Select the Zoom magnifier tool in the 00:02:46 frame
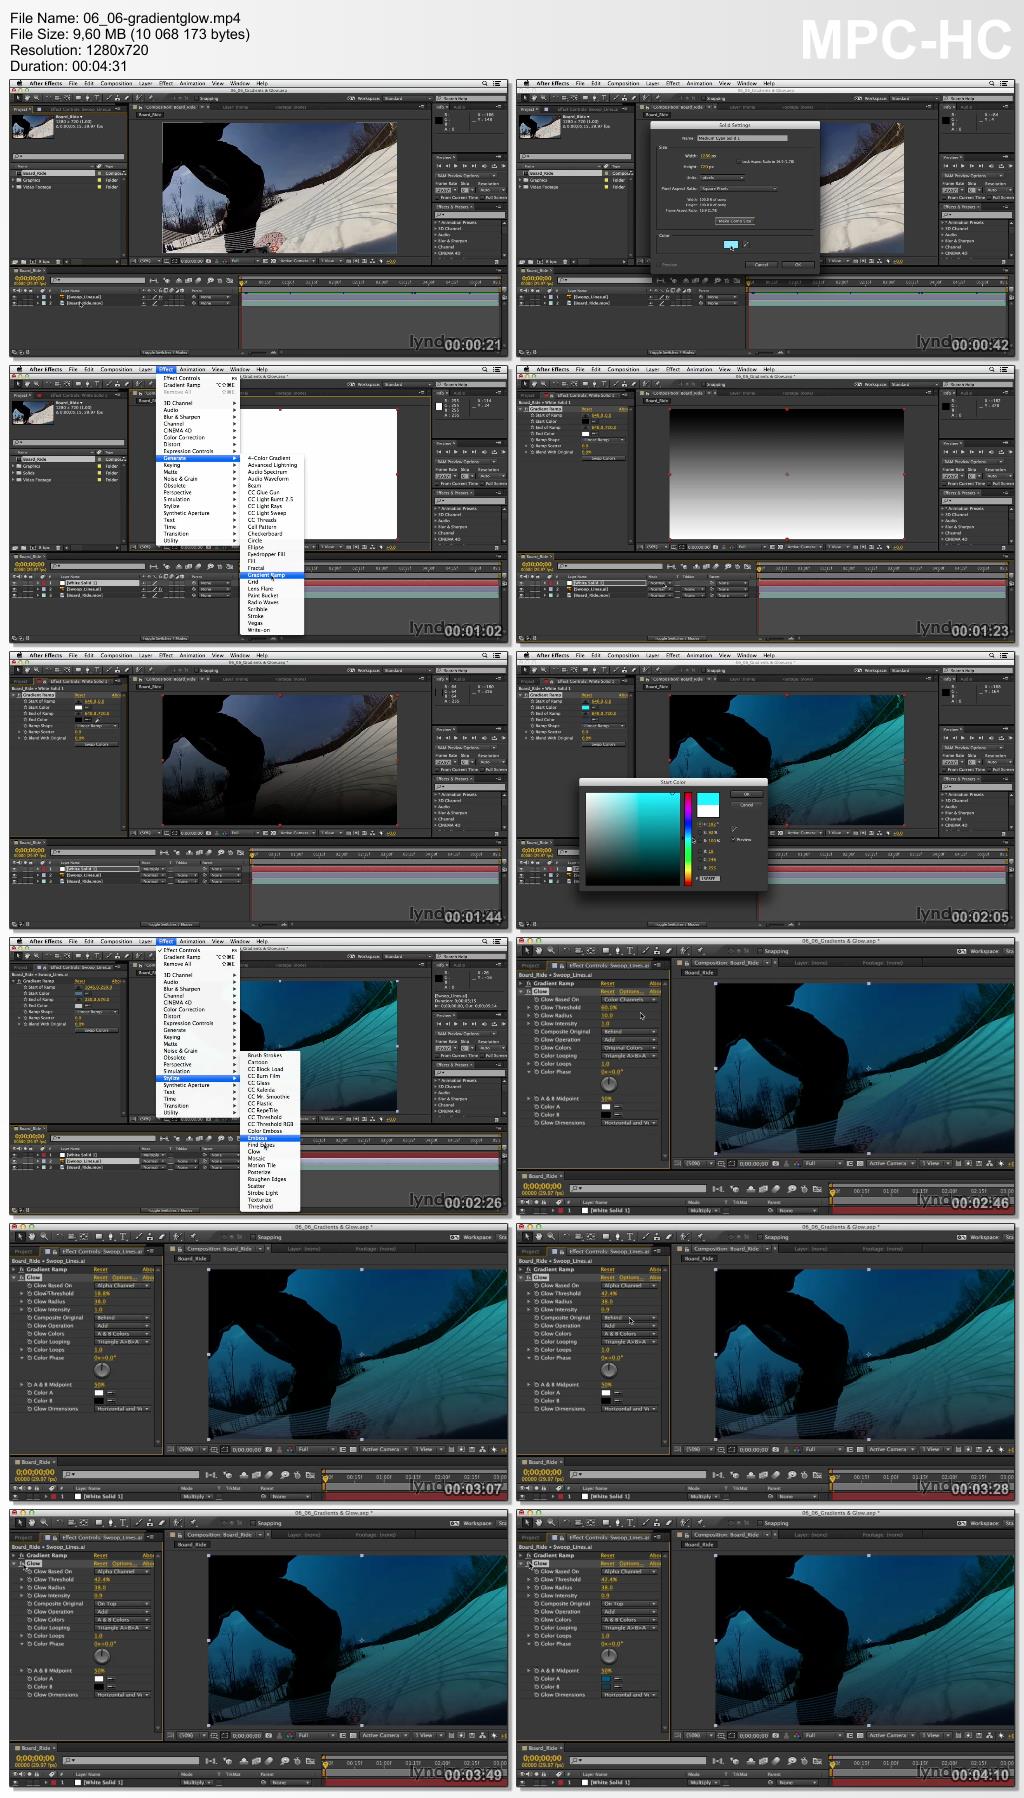The height and width of the screenshot is (1798, 1024). click(551, 951)
